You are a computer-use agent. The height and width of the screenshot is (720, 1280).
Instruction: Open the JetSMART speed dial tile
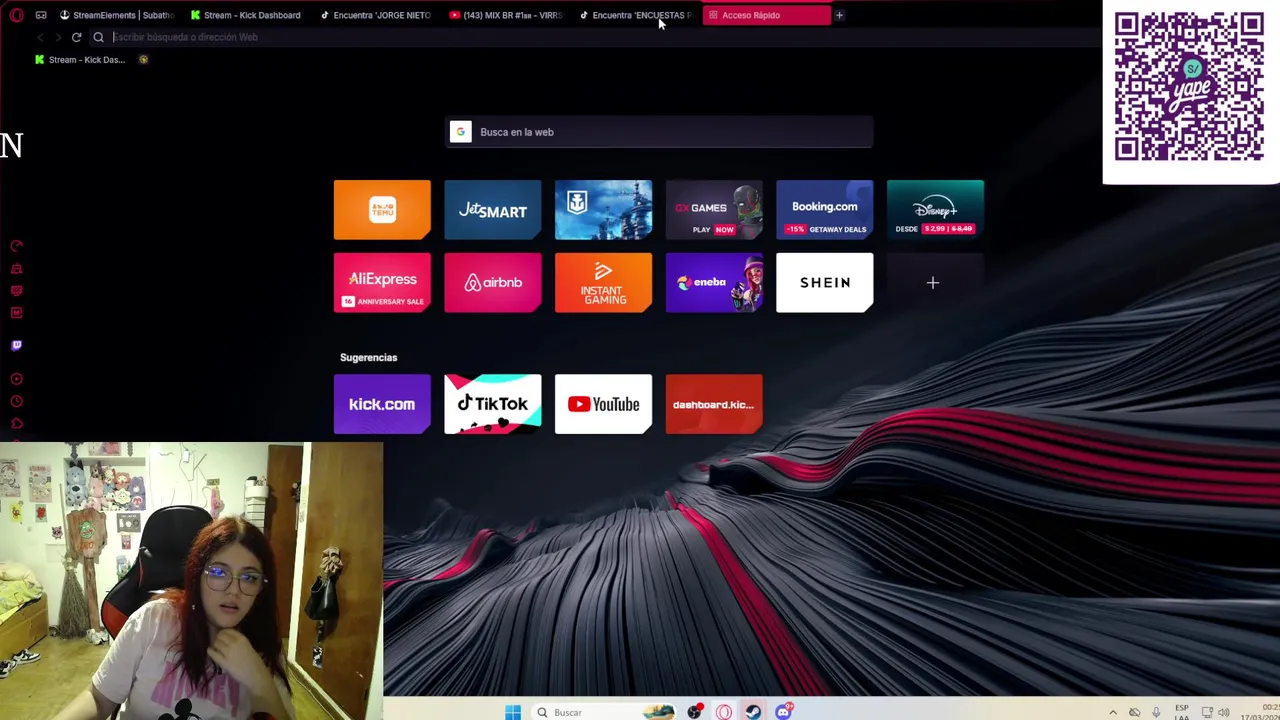493,210
